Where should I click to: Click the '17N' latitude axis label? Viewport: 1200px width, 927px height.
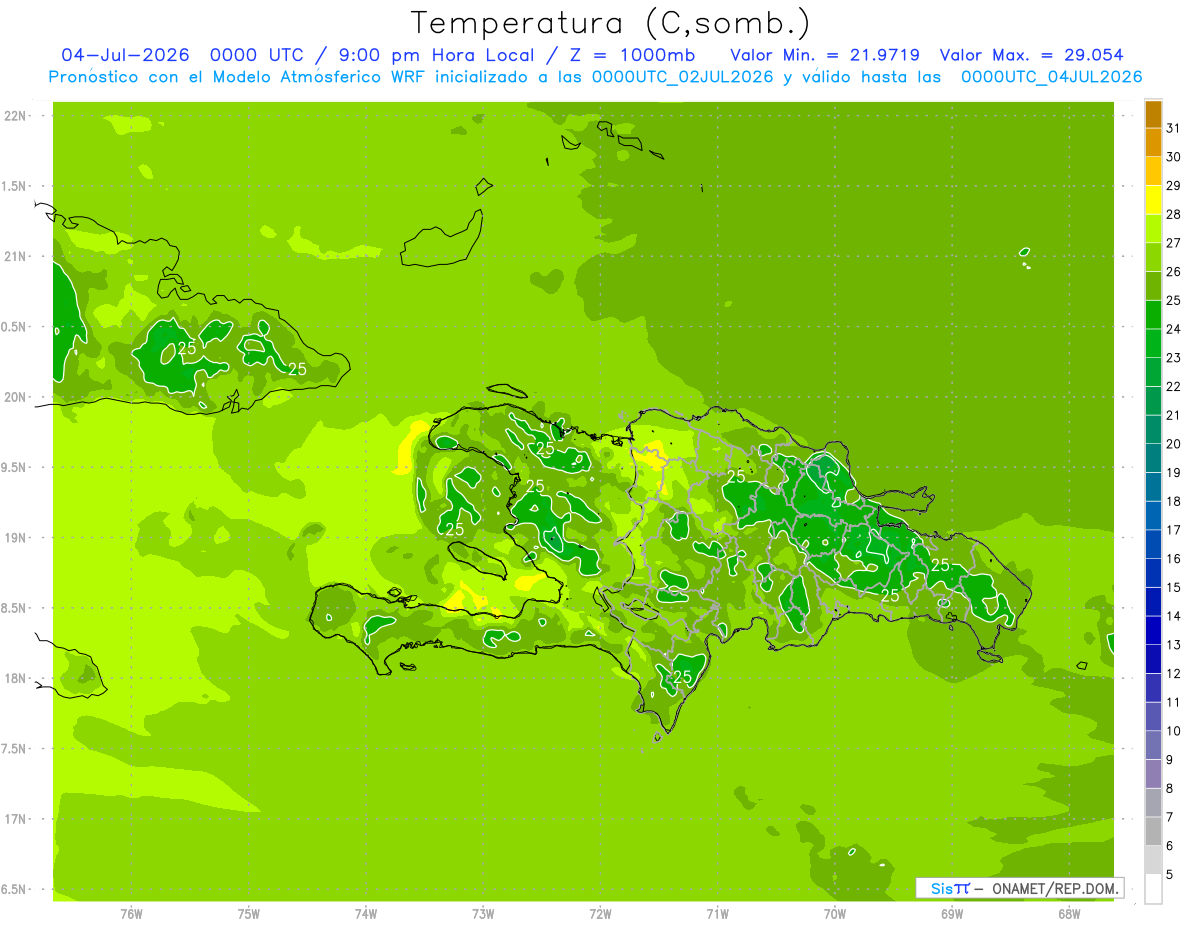[15, 819]
